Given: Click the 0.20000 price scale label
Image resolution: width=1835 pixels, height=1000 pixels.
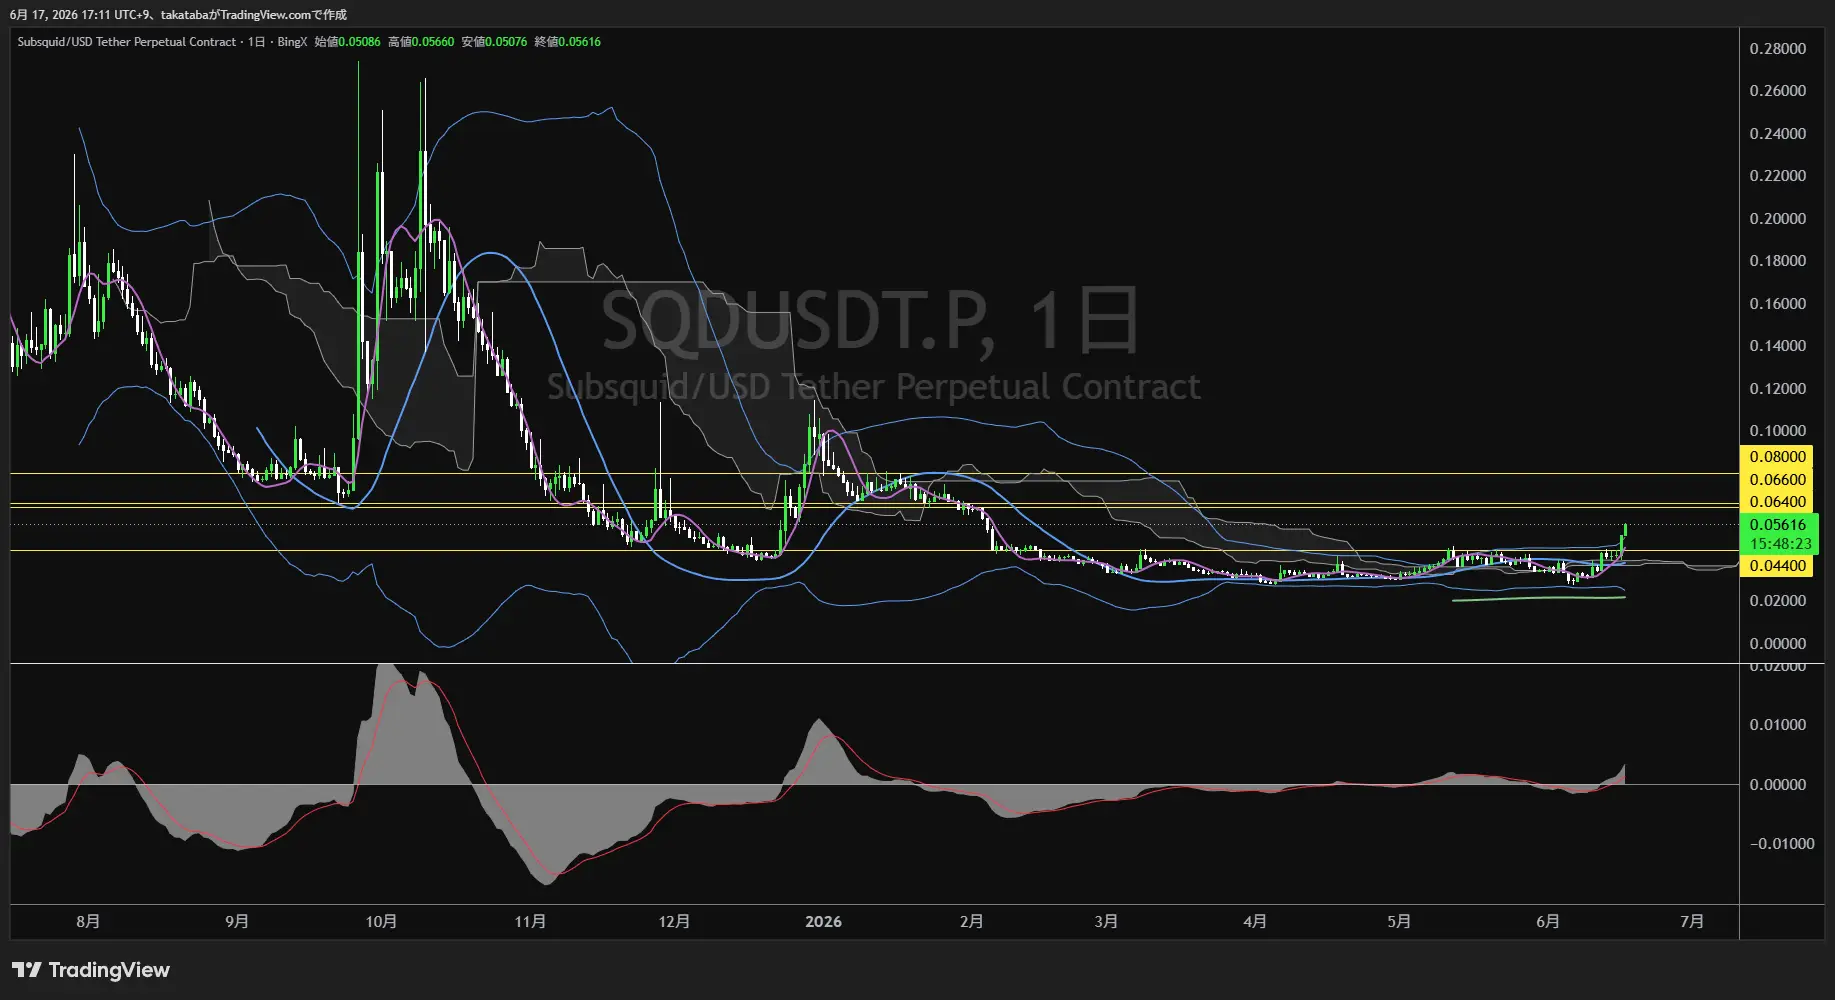Looking at the screenshot, I should click(1777, 219).
